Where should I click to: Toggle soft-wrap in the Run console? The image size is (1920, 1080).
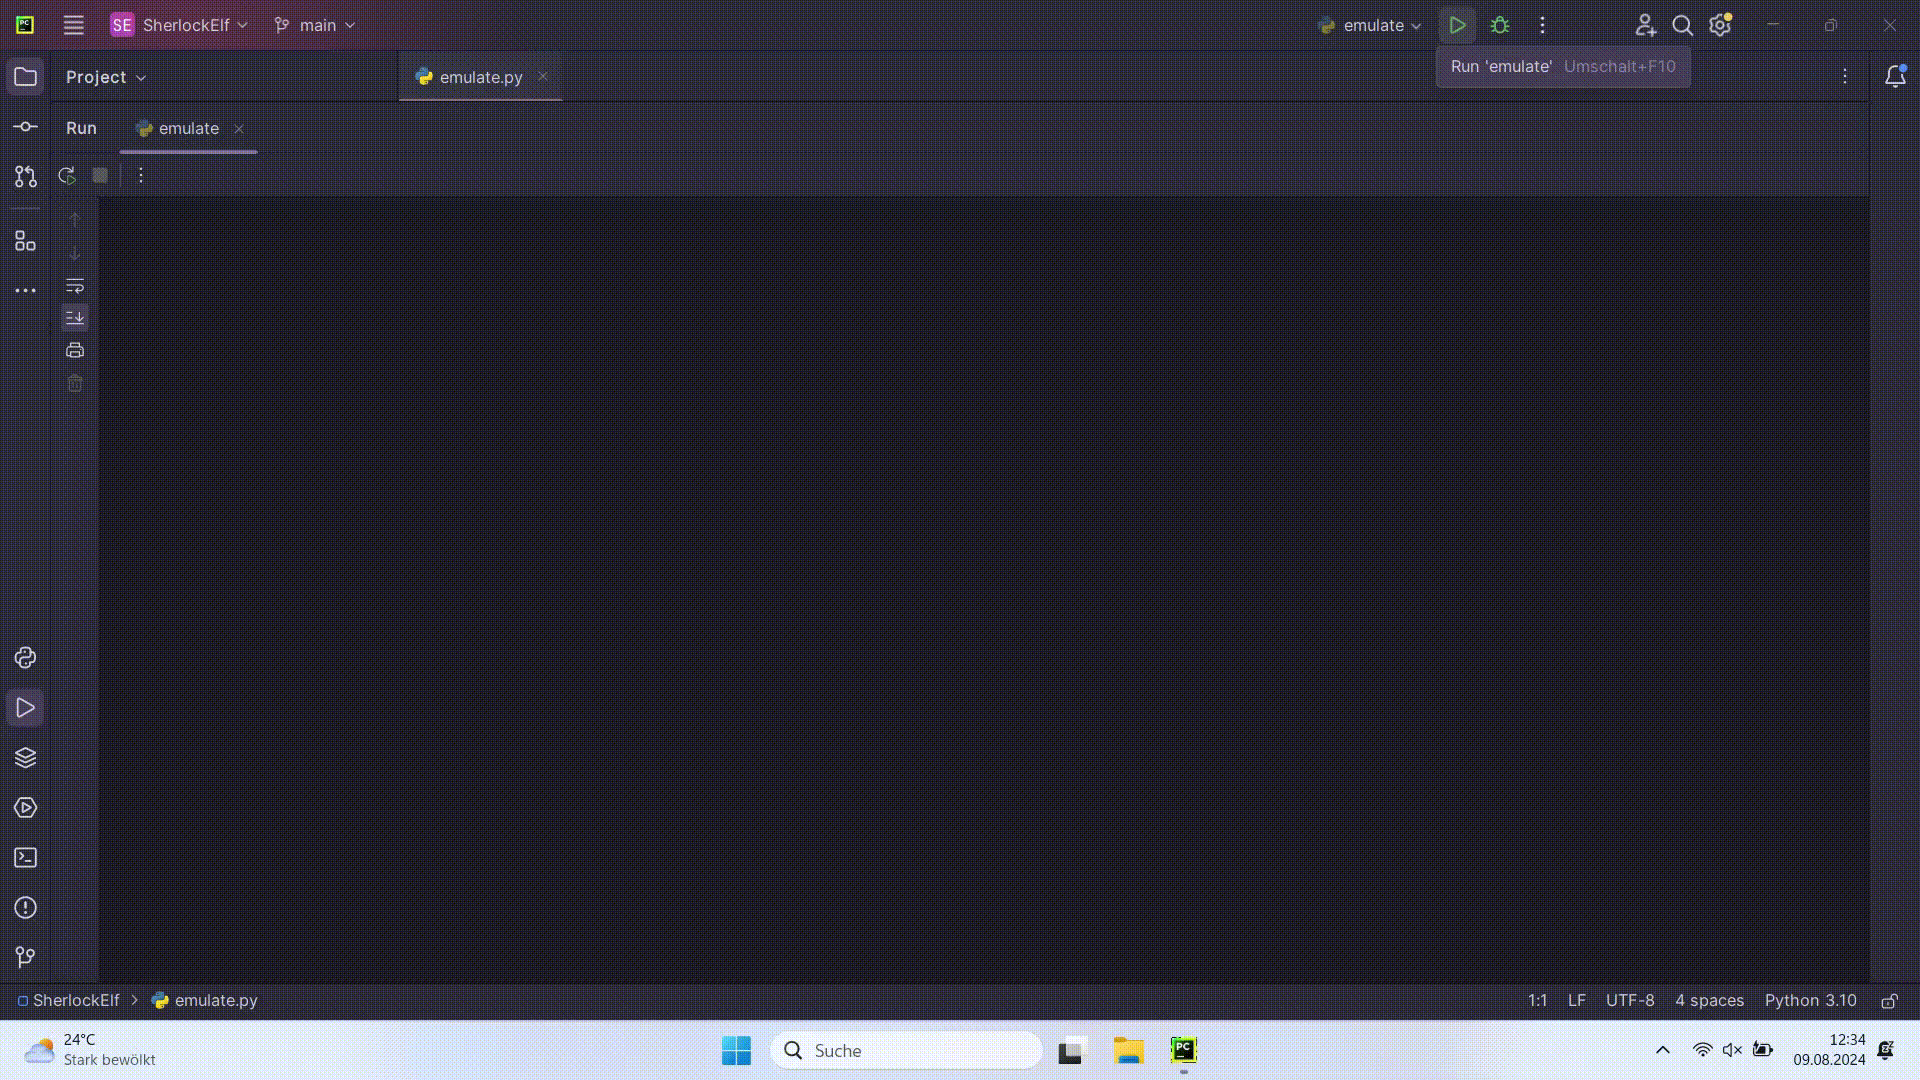coord(75,286)
